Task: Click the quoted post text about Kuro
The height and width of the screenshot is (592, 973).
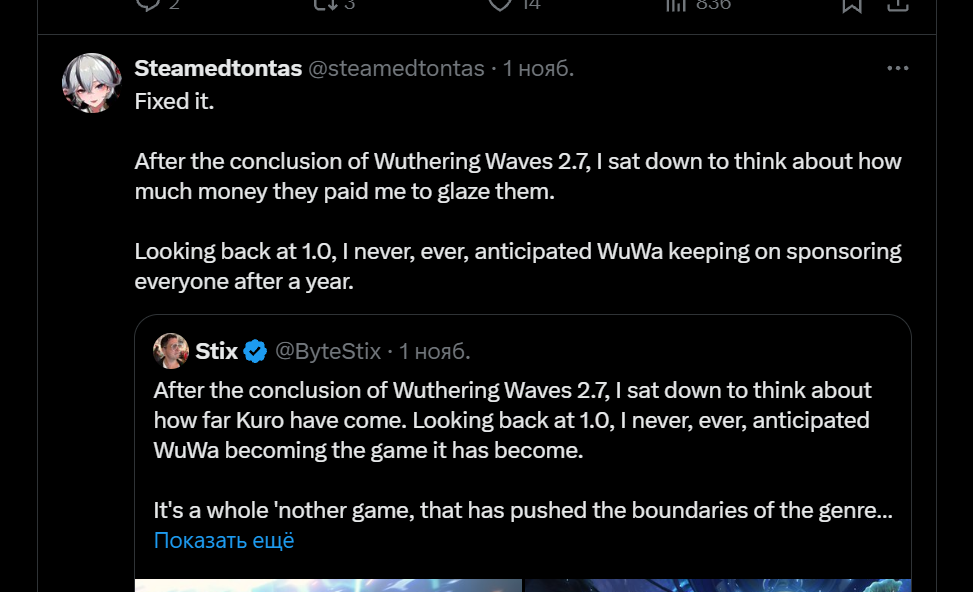Action: pyautogui.click(x=512, y=420)
